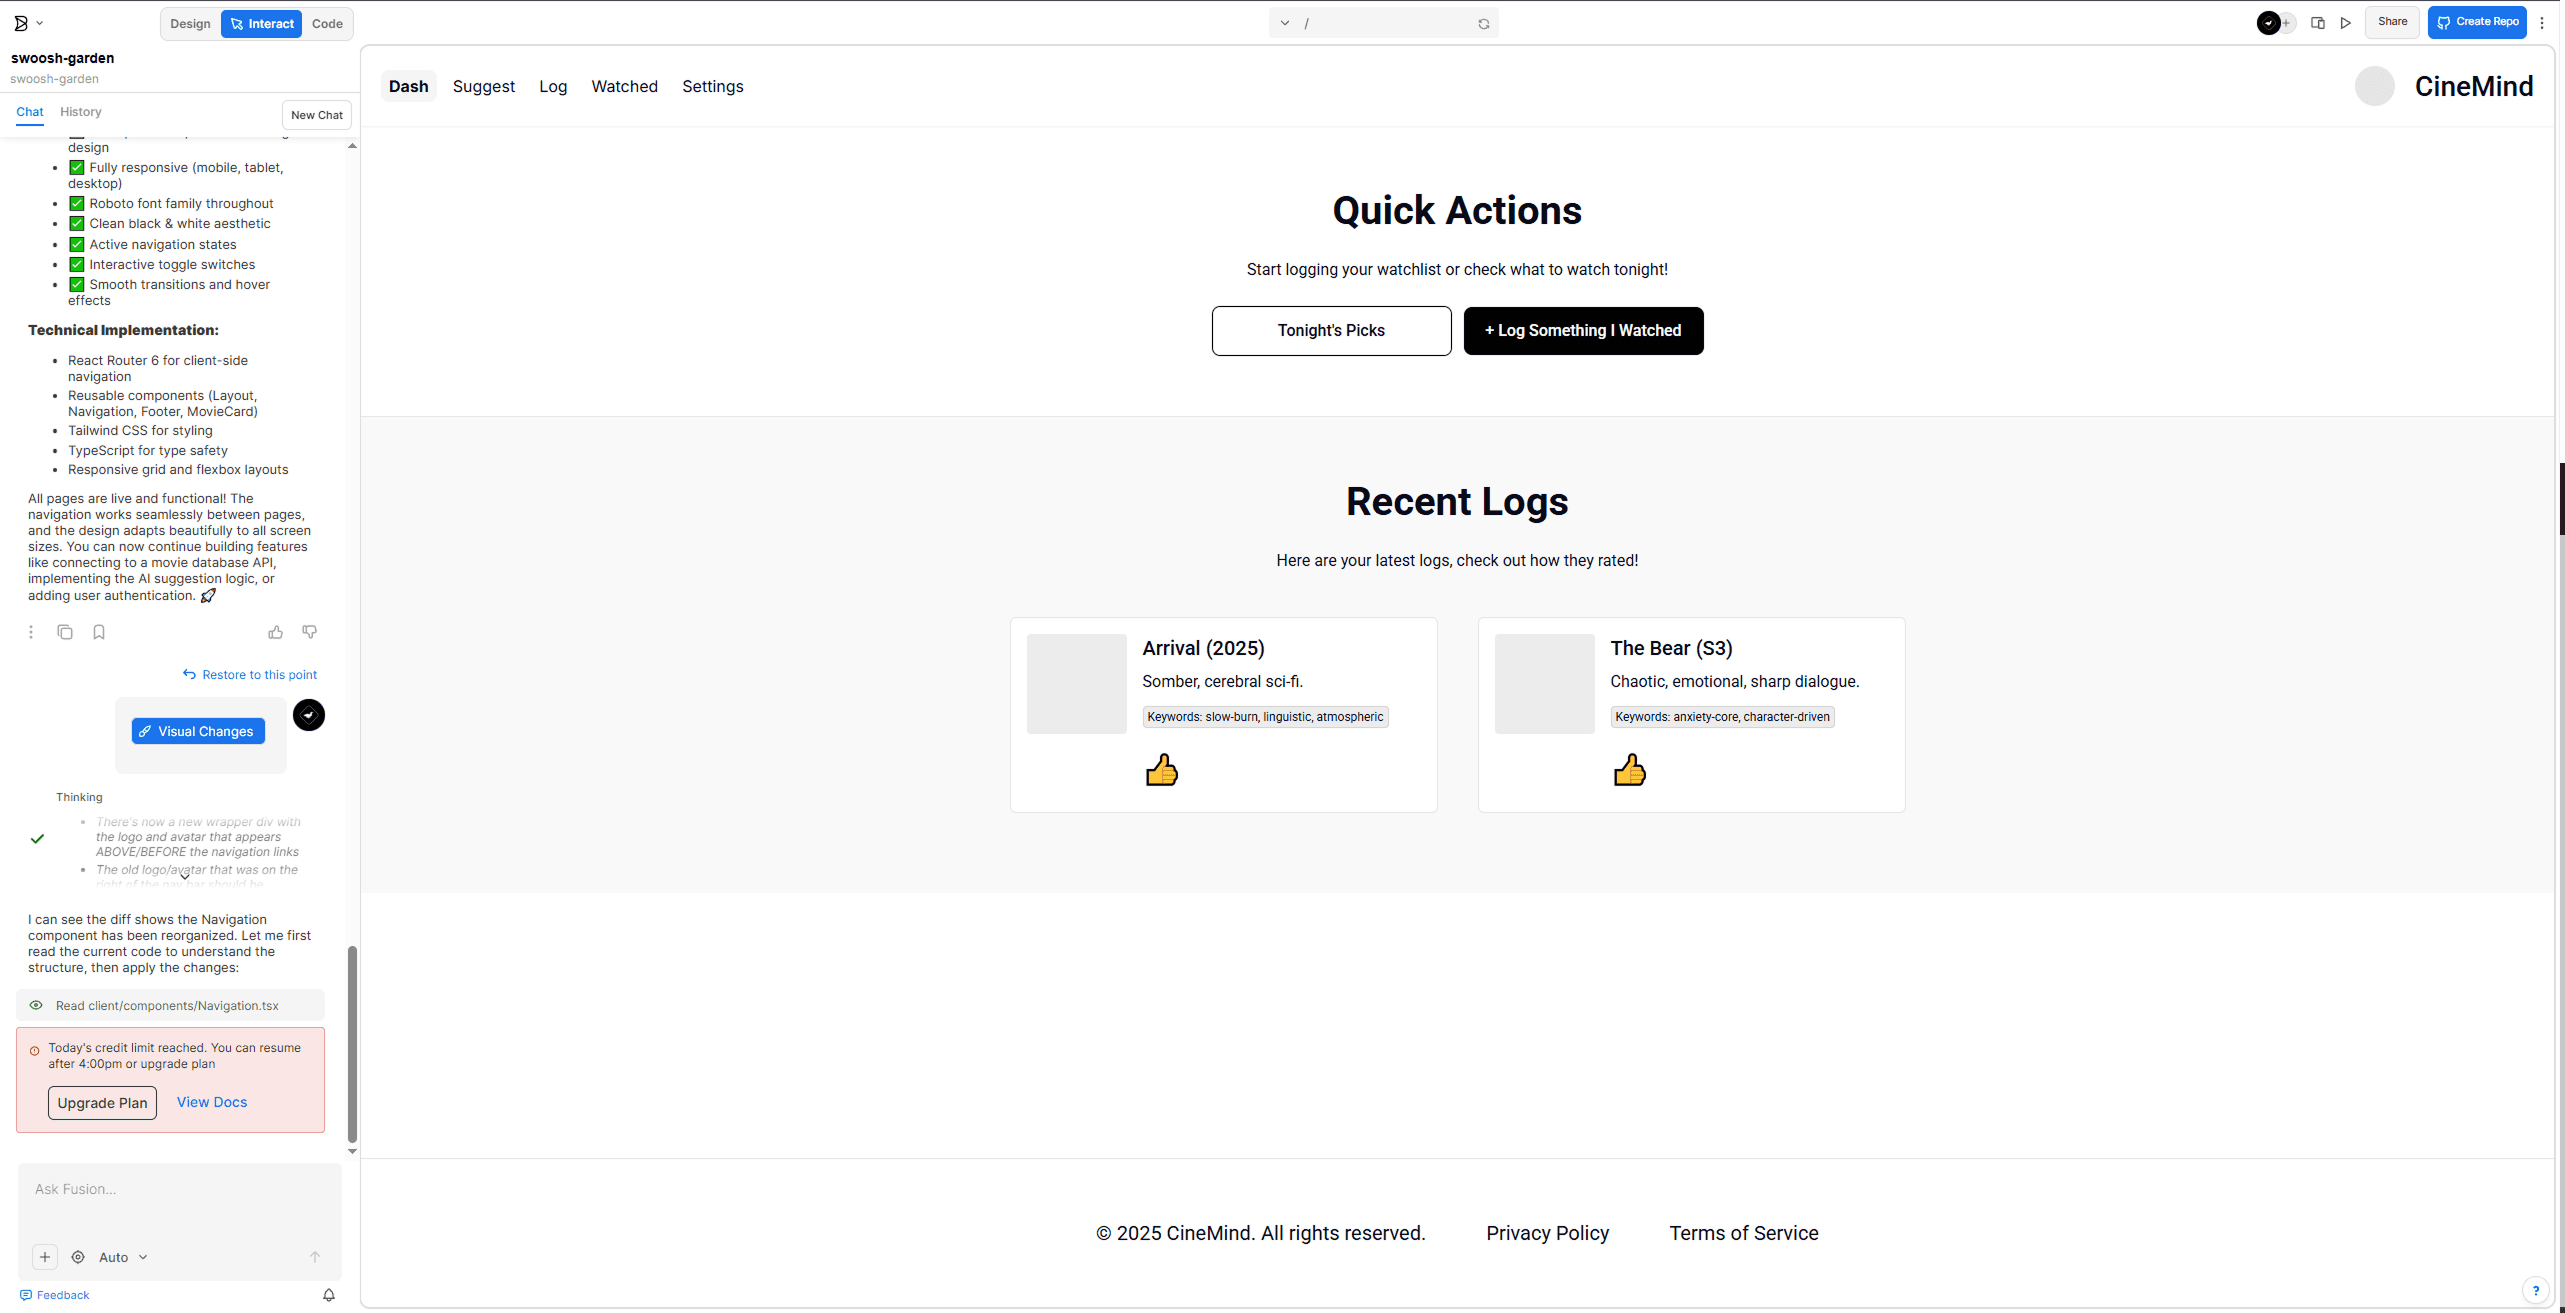This screenshot has height=1313, width=2565.
Task: Bookmark the chat response
Action: (x=99, y=632)
